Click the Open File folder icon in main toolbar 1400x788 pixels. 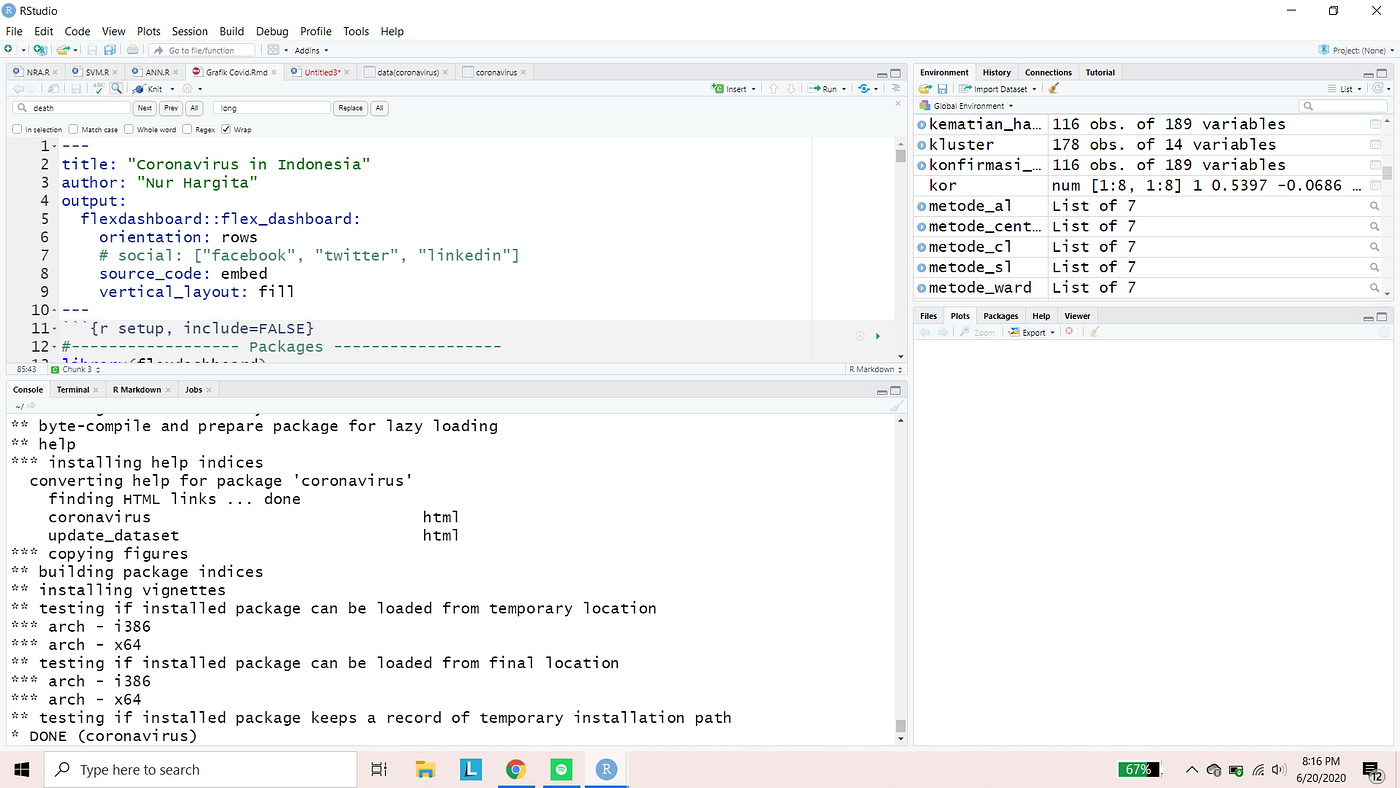click(x=64, y=50)
